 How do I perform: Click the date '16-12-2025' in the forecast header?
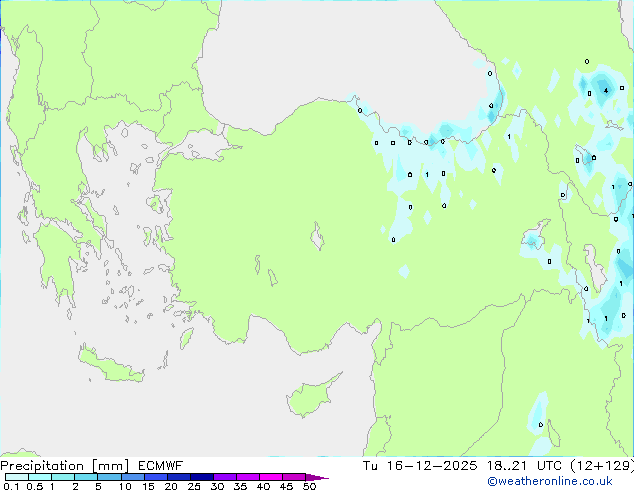(x=431, y=466)
